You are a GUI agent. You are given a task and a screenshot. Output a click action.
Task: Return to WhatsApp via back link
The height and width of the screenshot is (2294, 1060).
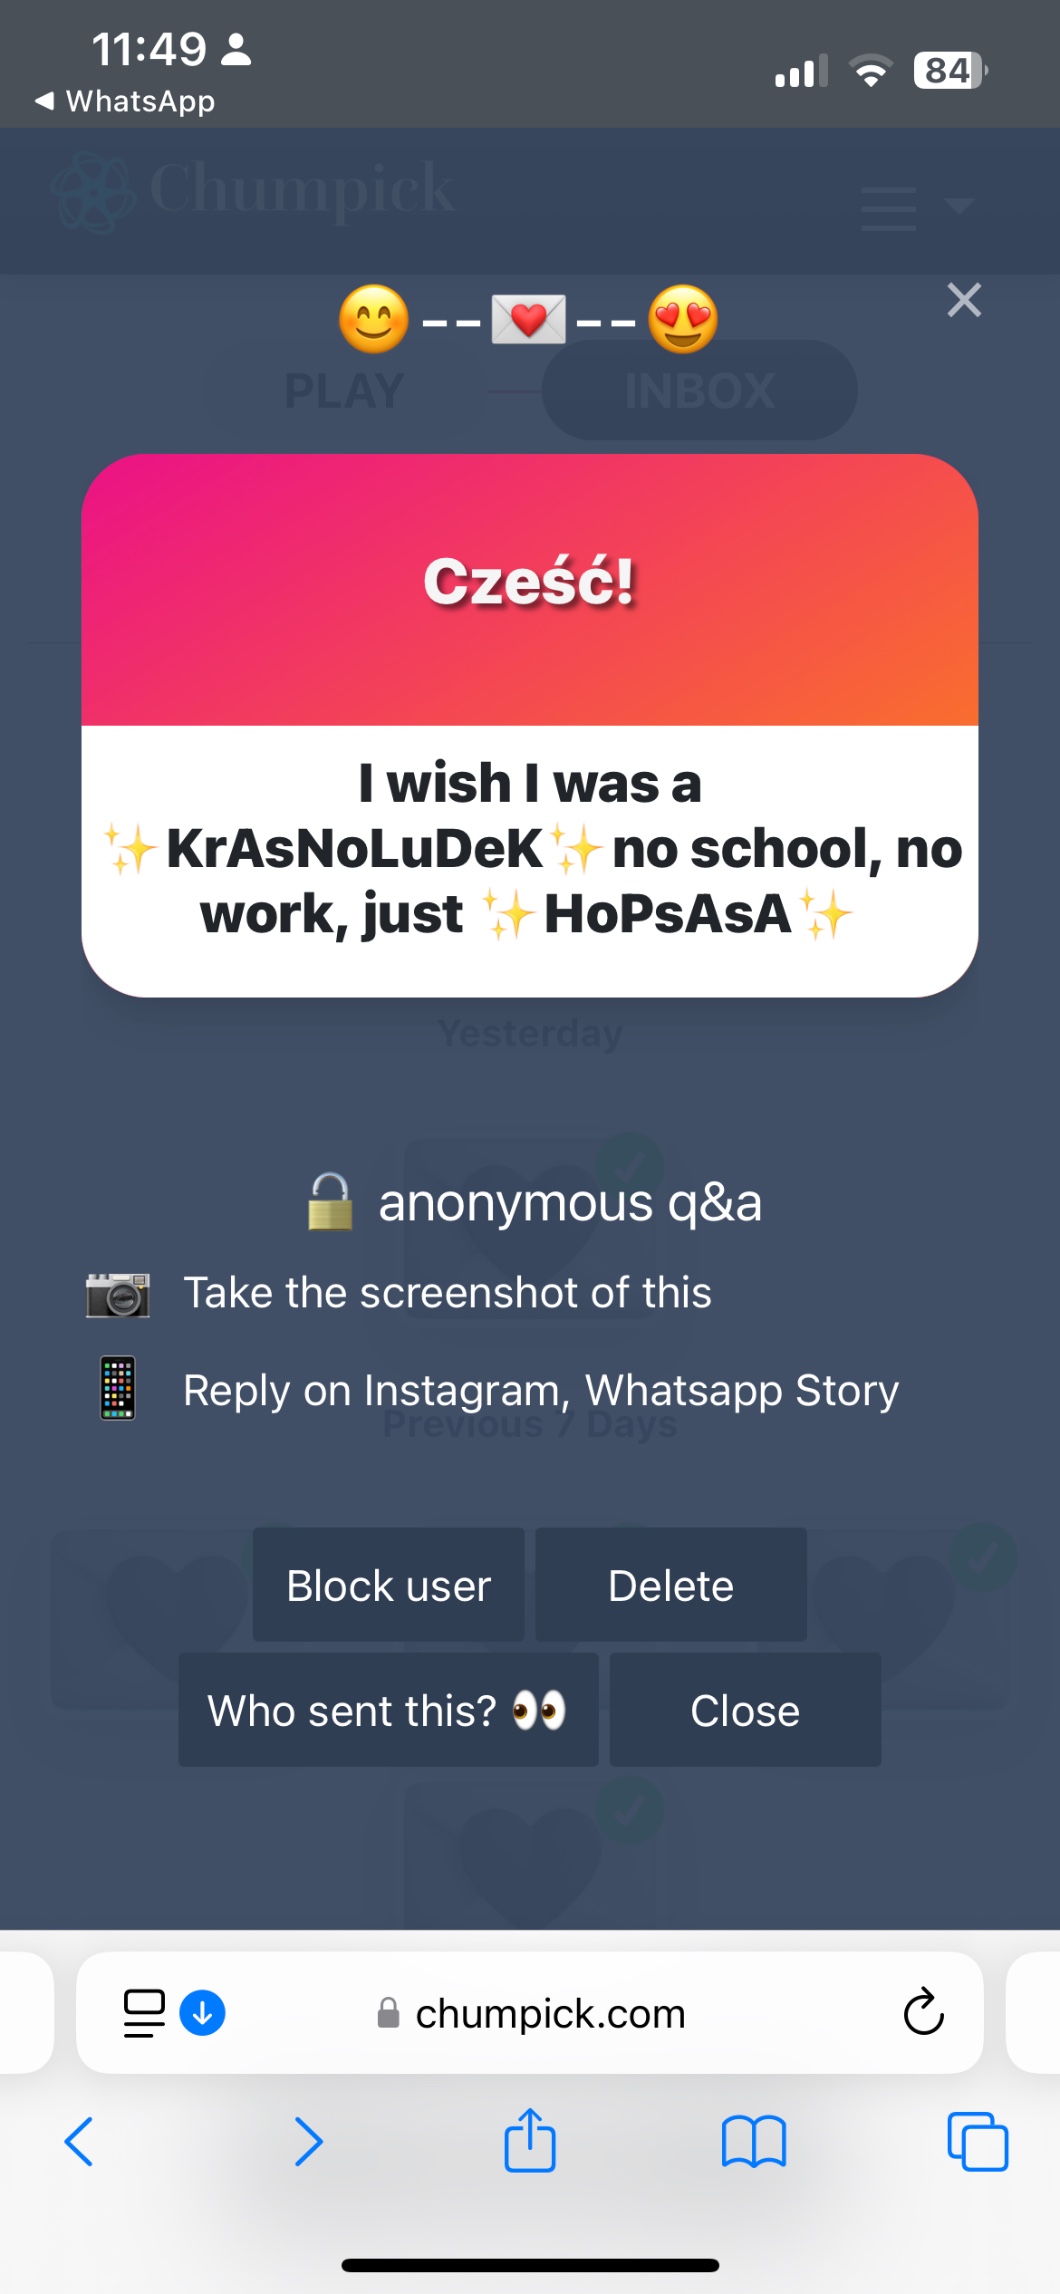coord(125,101)
